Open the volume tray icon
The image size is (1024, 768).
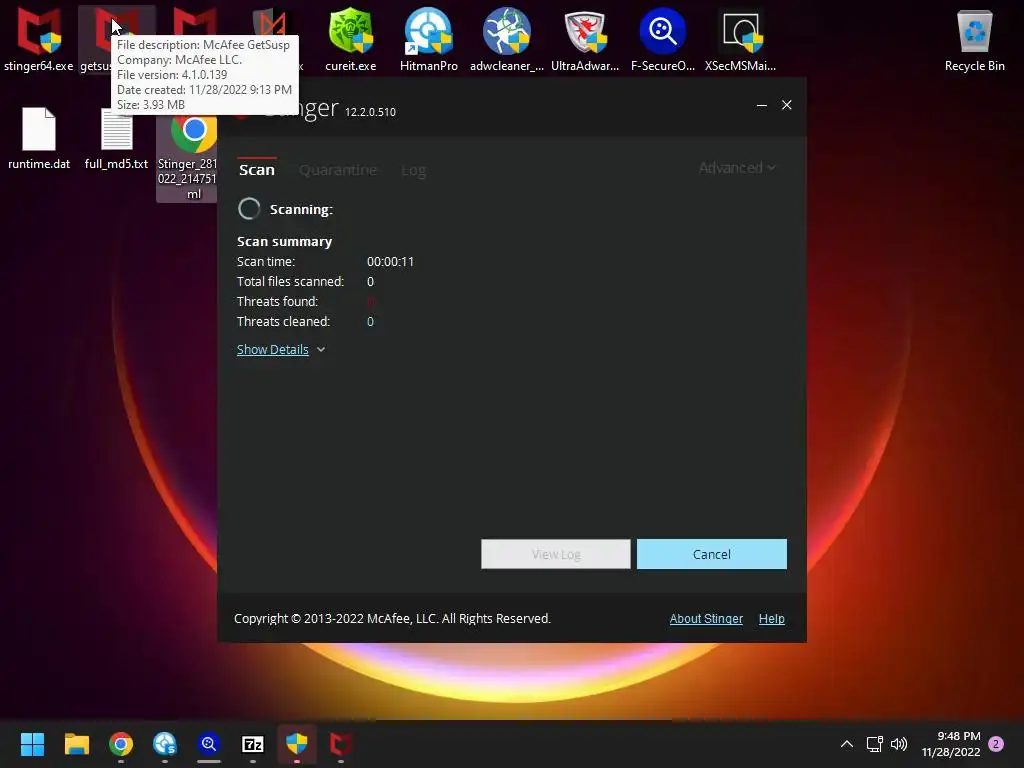coord(899,744)
